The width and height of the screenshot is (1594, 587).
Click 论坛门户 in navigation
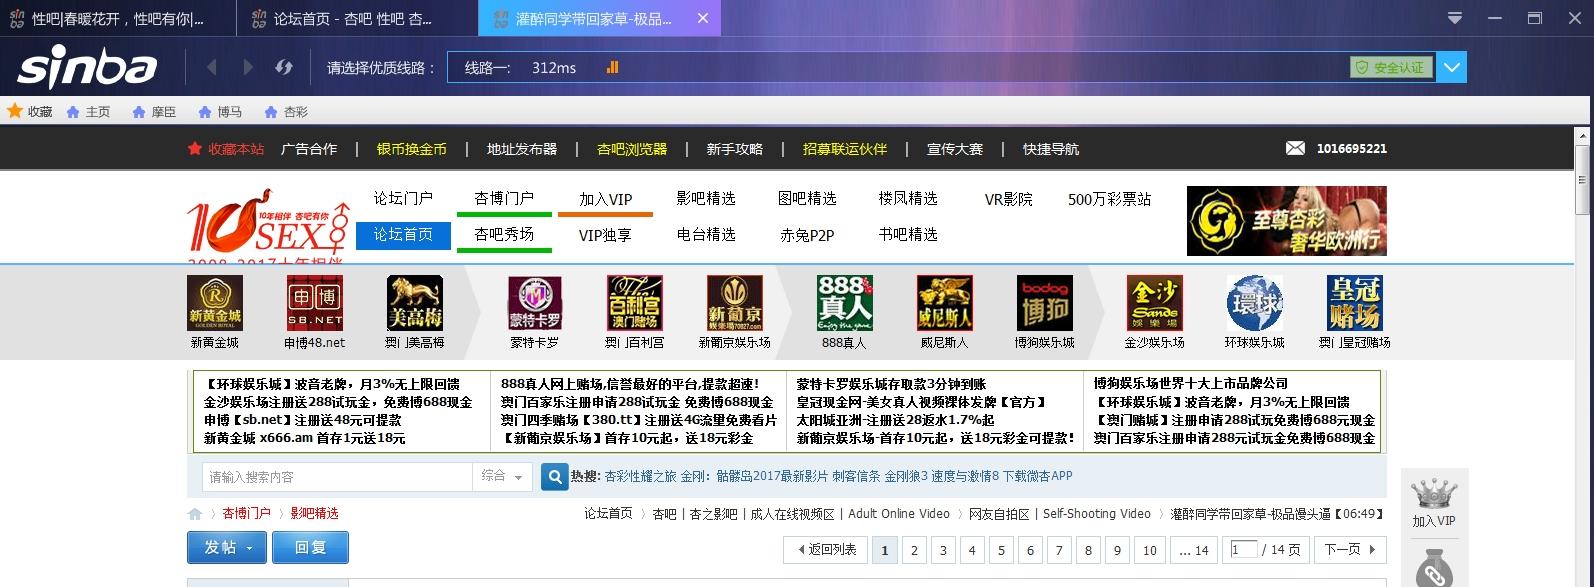(x=404, y=198)
